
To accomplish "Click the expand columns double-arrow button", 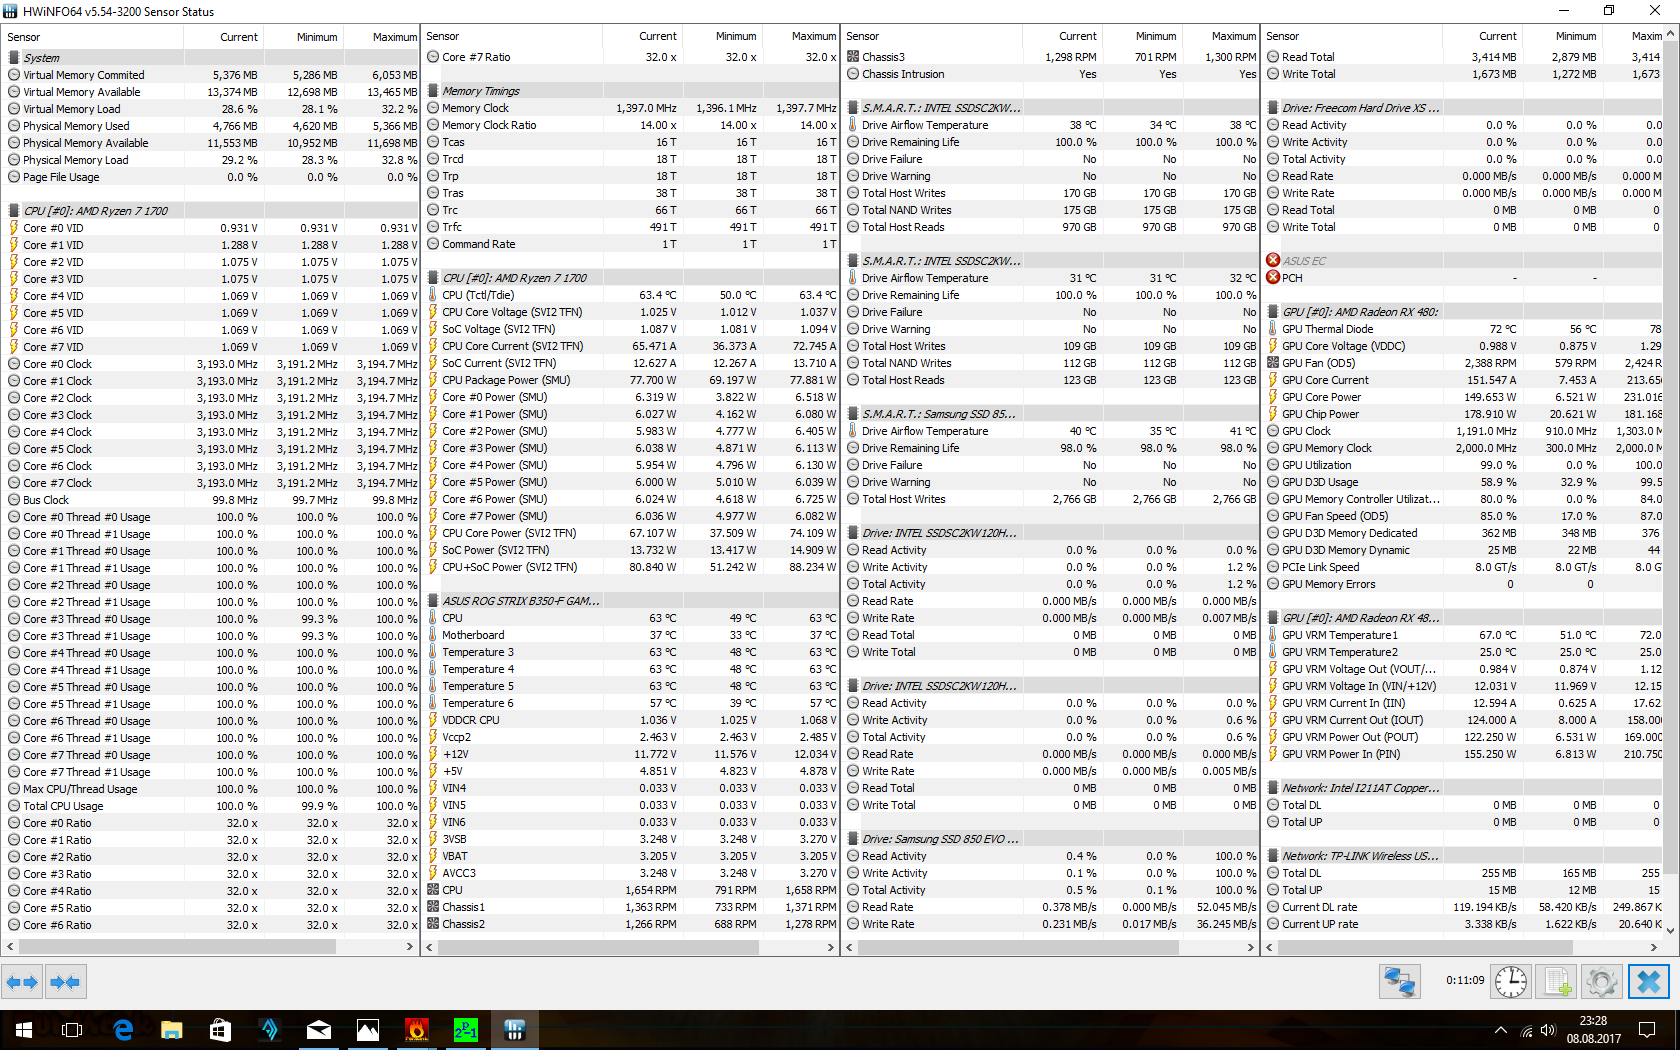I will (x=22, y=982).
